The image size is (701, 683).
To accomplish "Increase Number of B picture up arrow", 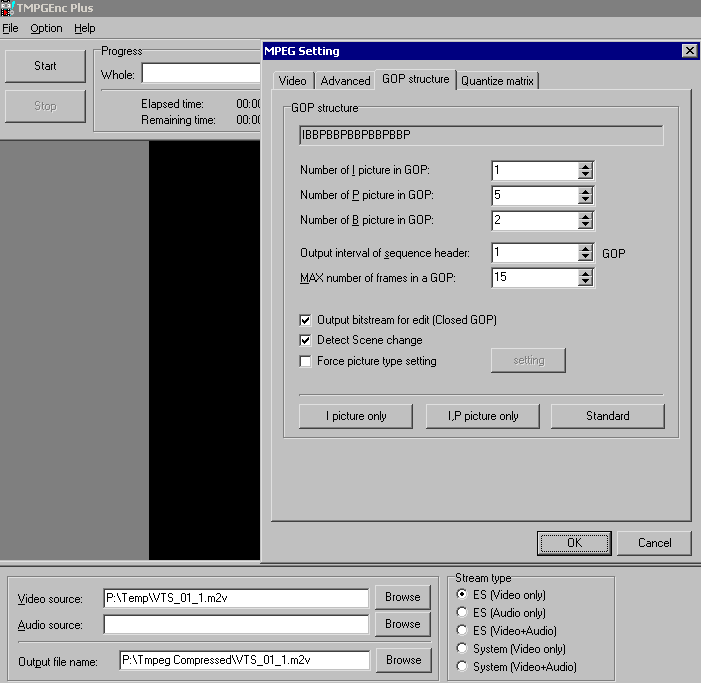I will (585, 216).
